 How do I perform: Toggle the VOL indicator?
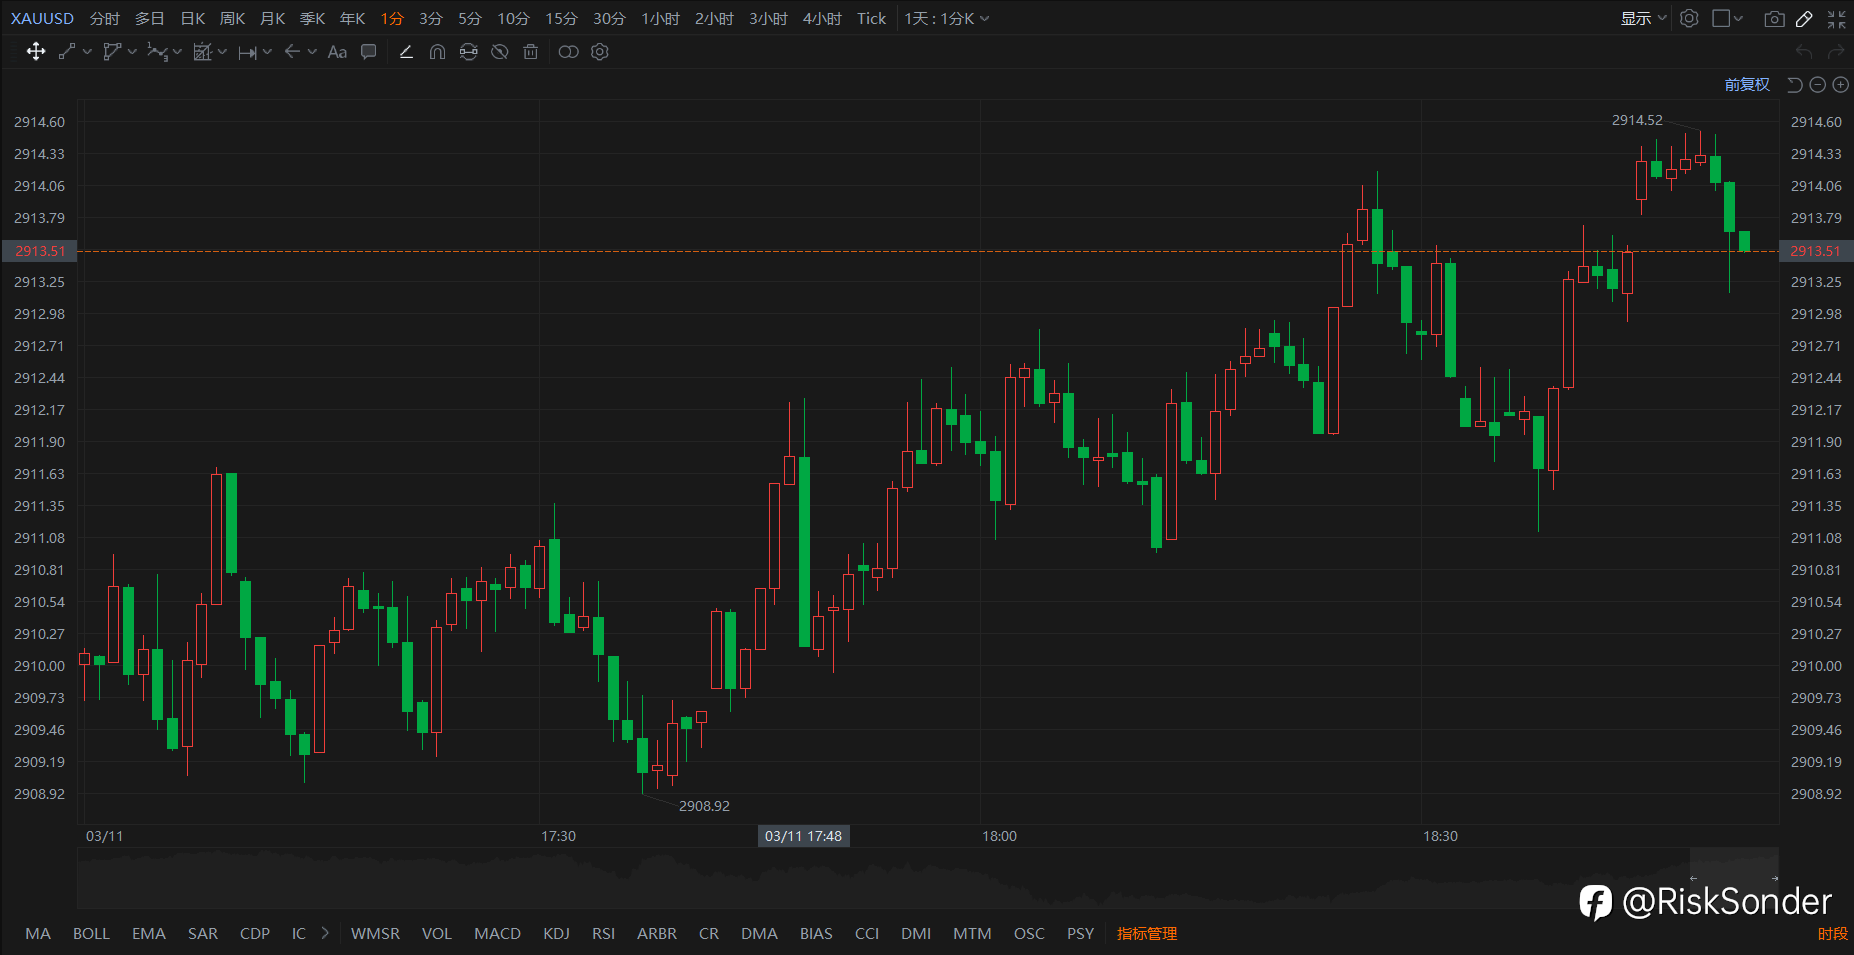[436, 933]
